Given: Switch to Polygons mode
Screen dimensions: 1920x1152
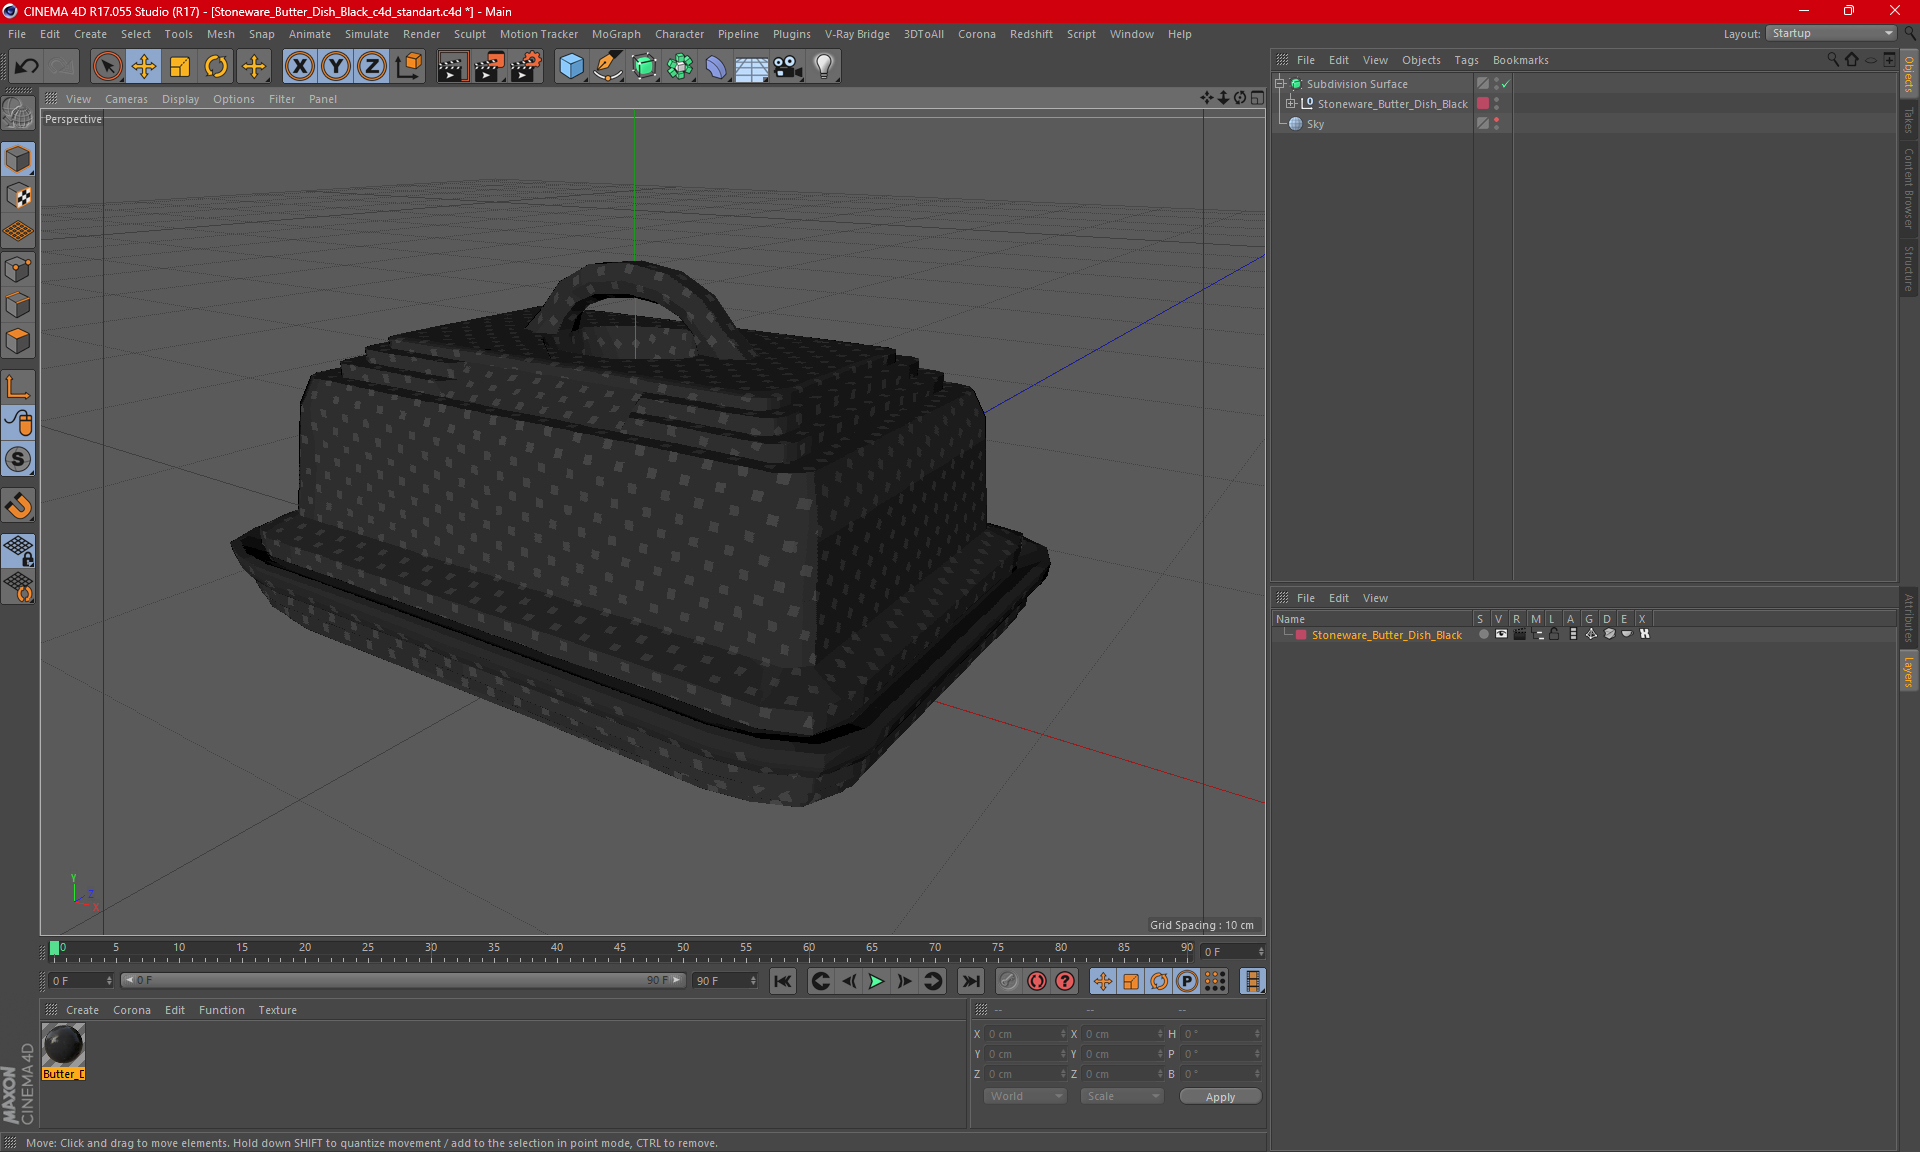Looking at the screenshot, I should coord(18,341).
